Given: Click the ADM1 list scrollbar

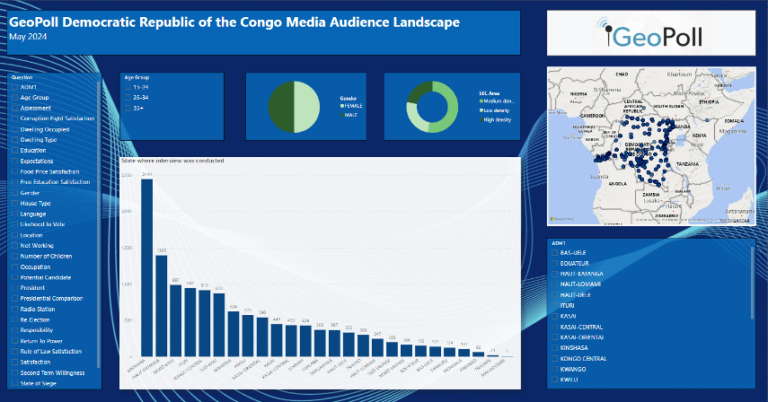Looking at the screenshot, I should pyautogui.click(x=753, y=280).
